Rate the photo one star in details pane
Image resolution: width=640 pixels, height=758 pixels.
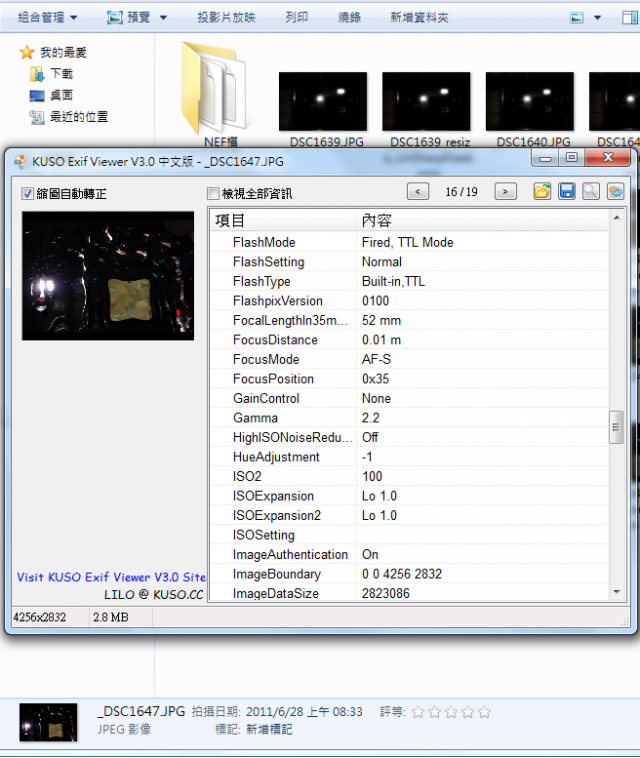[x=418, y=712]
